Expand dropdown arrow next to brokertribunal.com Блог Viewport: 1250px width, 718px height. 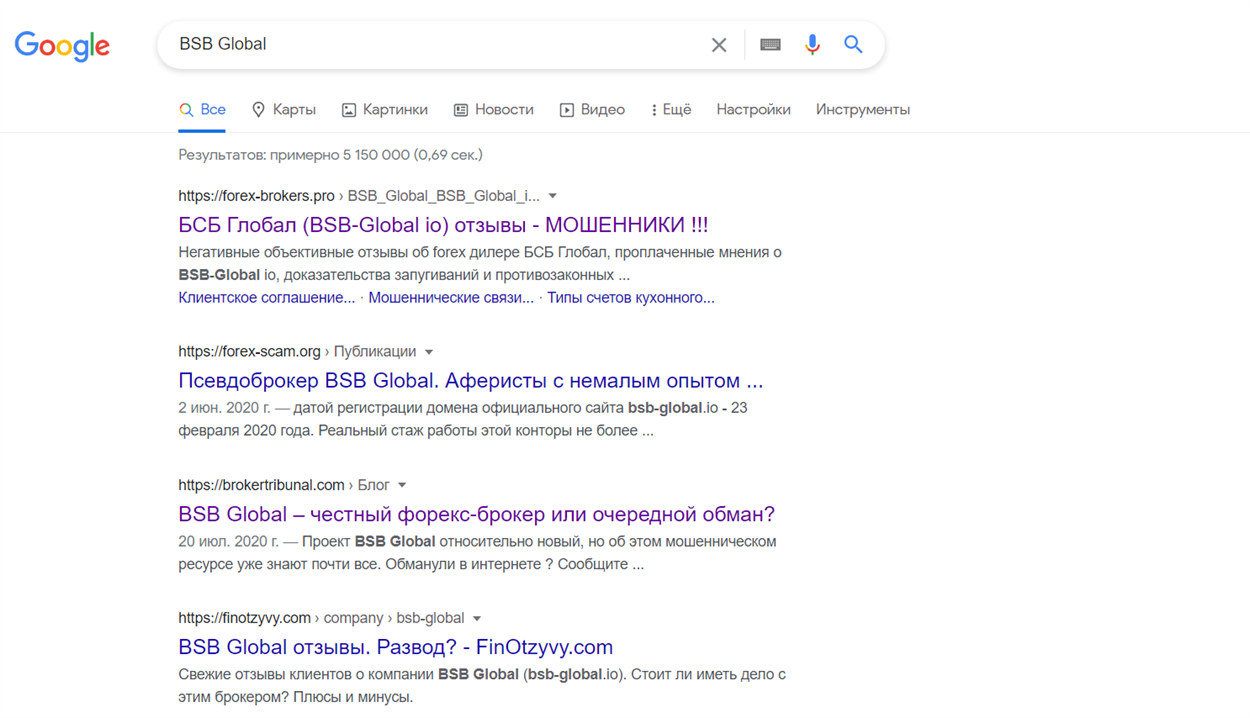402,485
